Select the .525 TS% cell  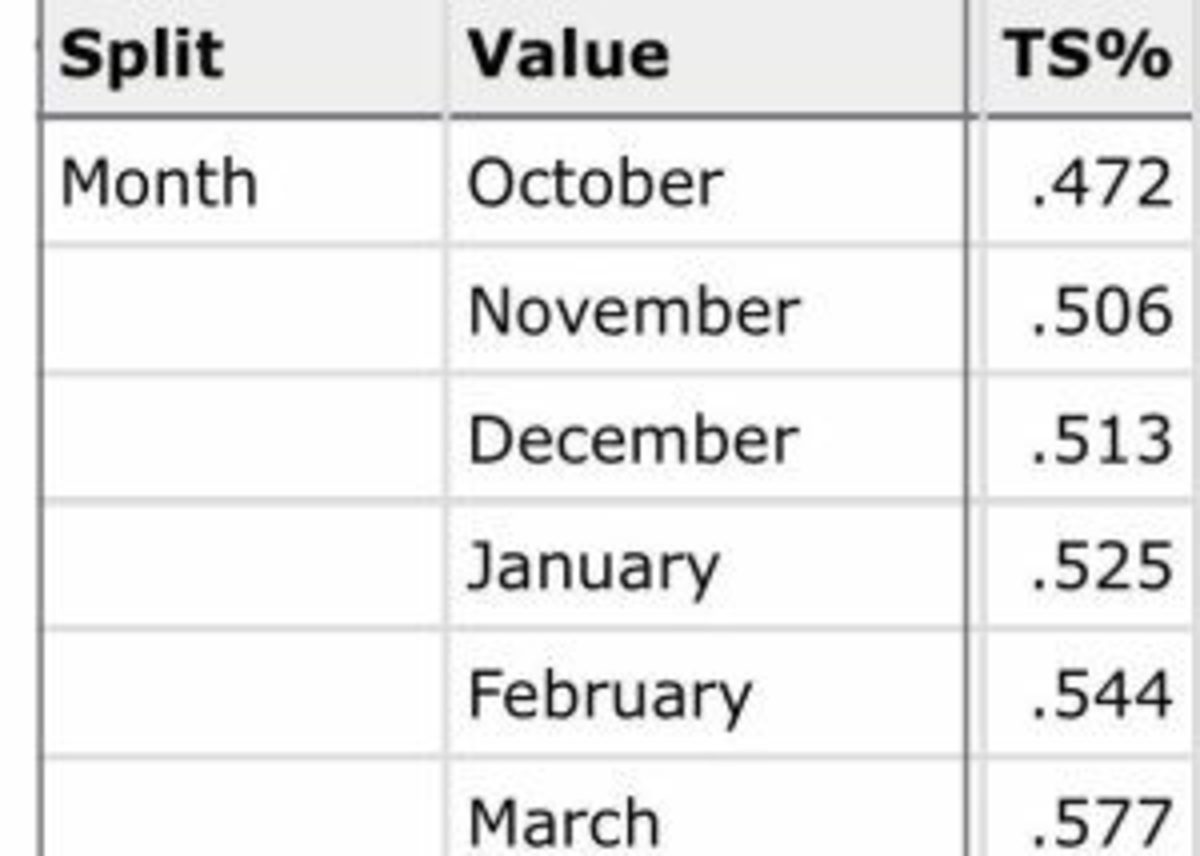click(x=1101, y=567)
